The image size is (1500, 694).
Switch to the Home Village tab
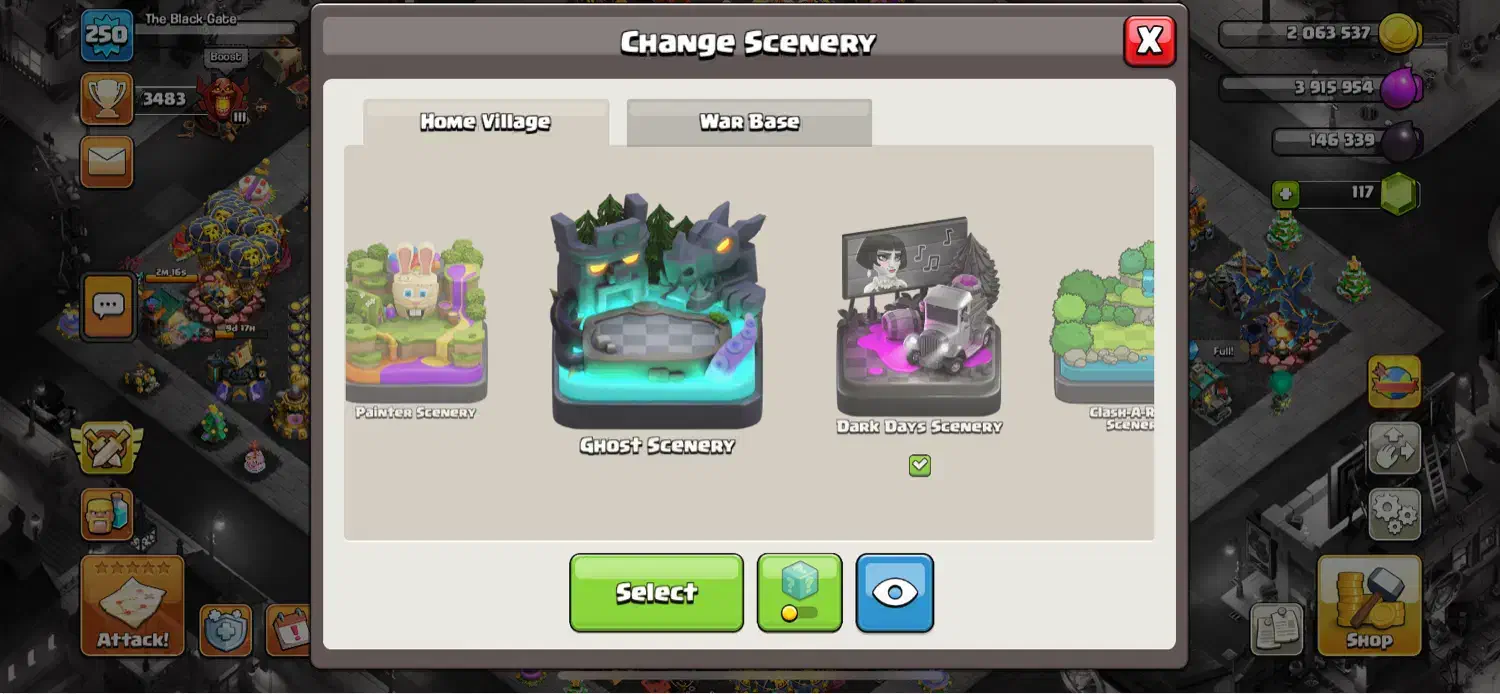click(485, 122)
